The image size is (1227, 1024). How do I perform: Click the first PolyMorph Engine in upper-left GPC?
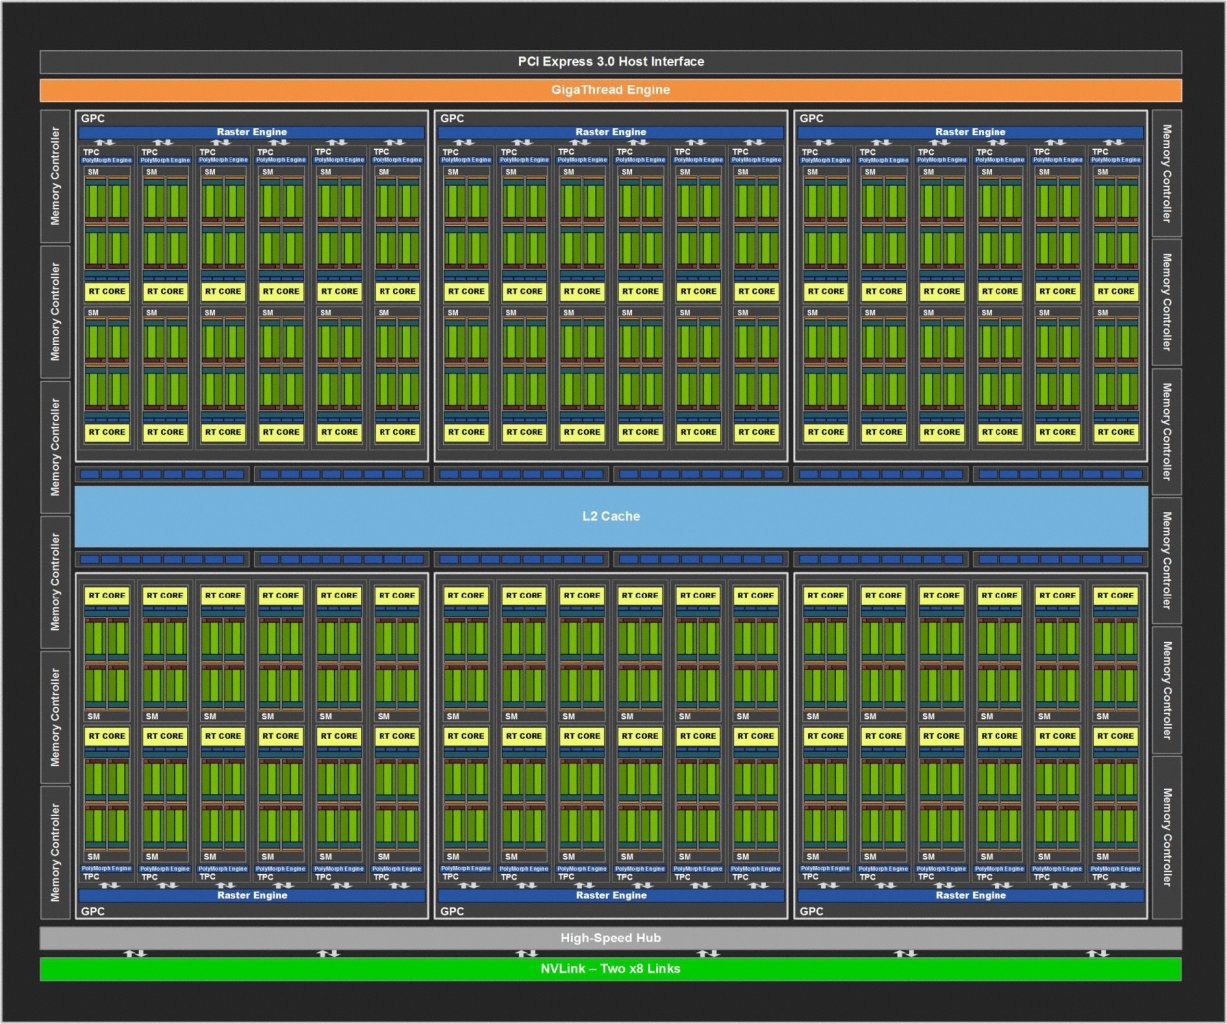pos(107,160)
